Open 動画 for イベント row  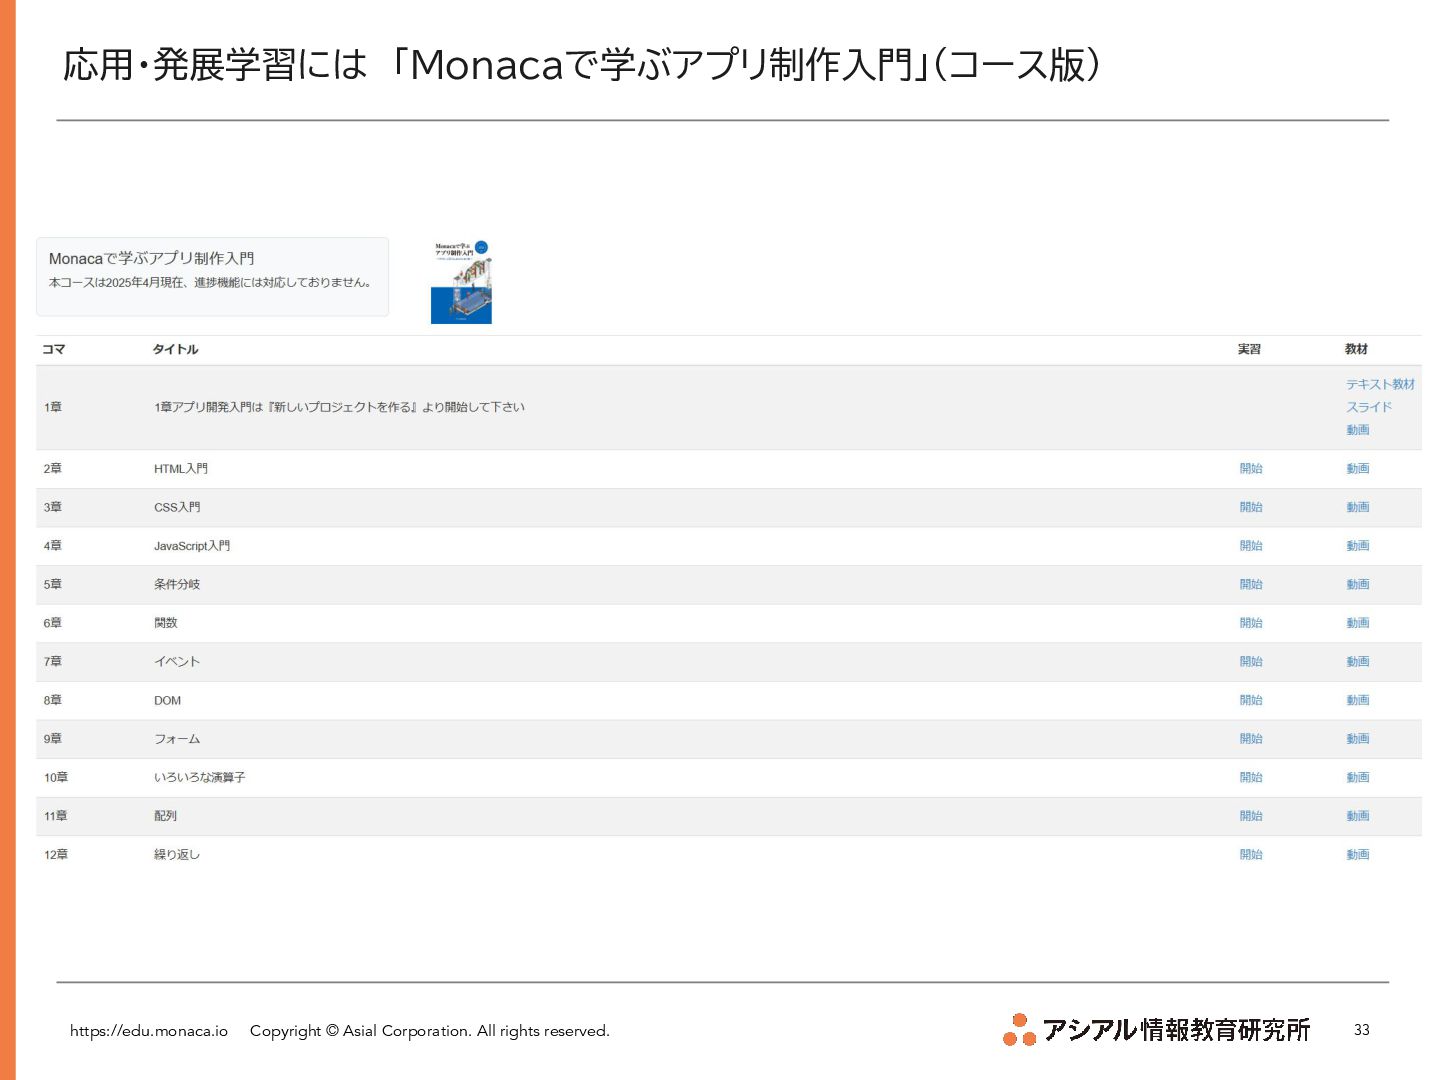pos(1357,662)
